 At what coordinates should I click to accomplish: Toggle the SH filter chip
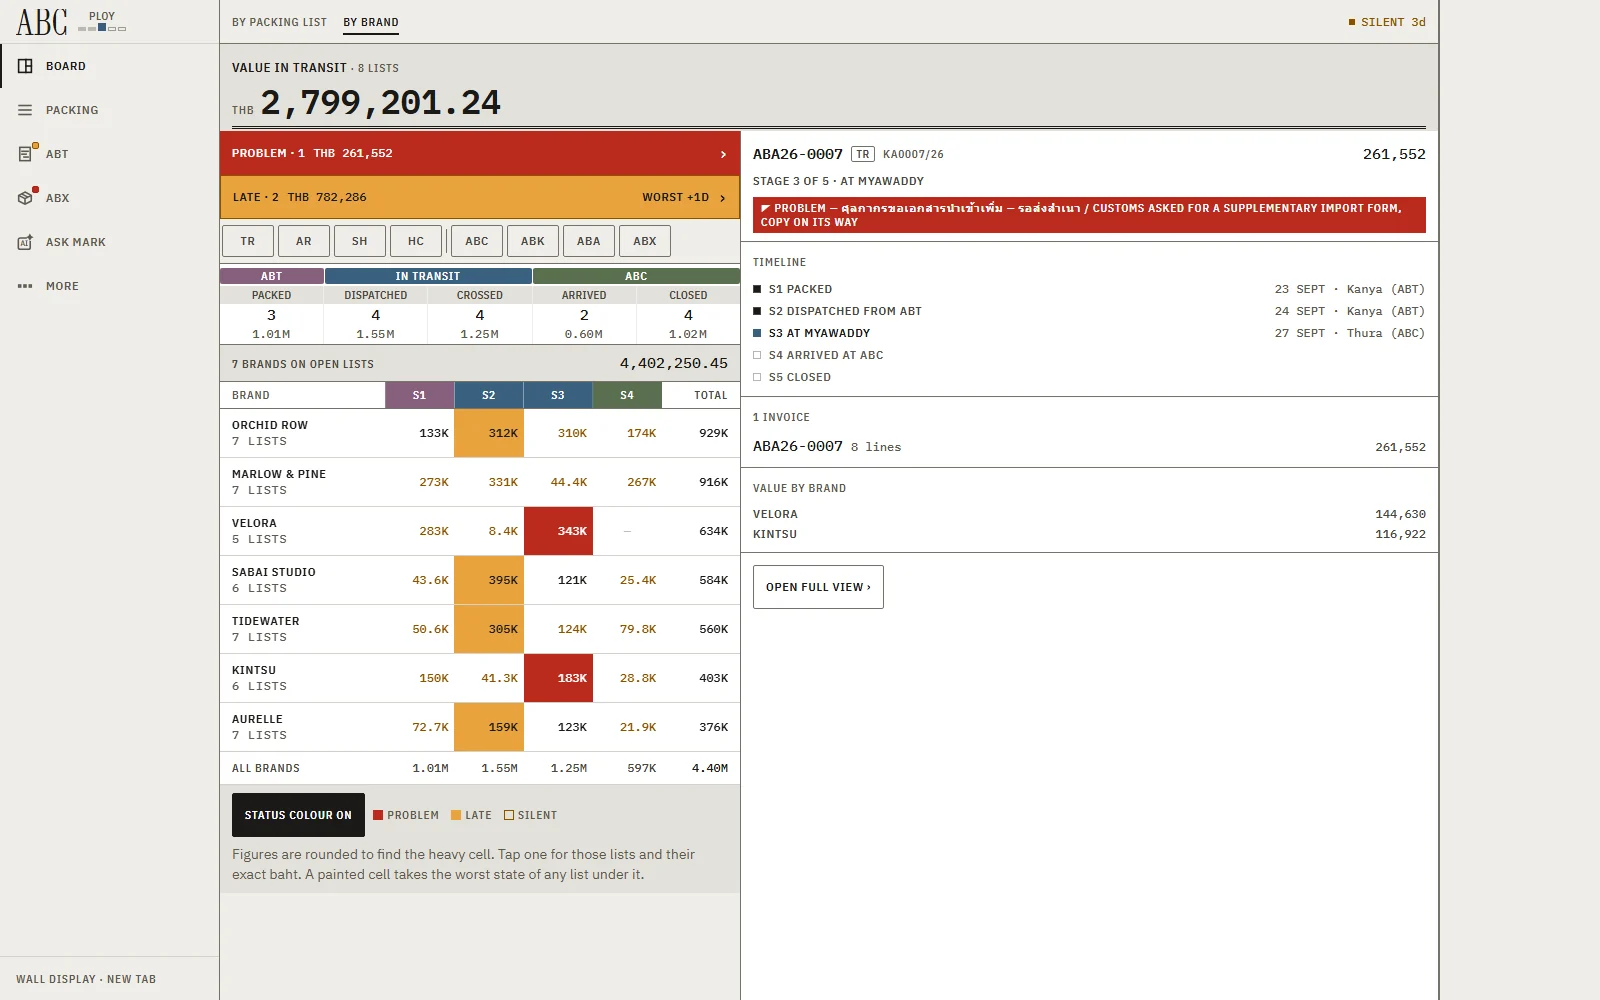pyautogui.click(x=360, y=241)
